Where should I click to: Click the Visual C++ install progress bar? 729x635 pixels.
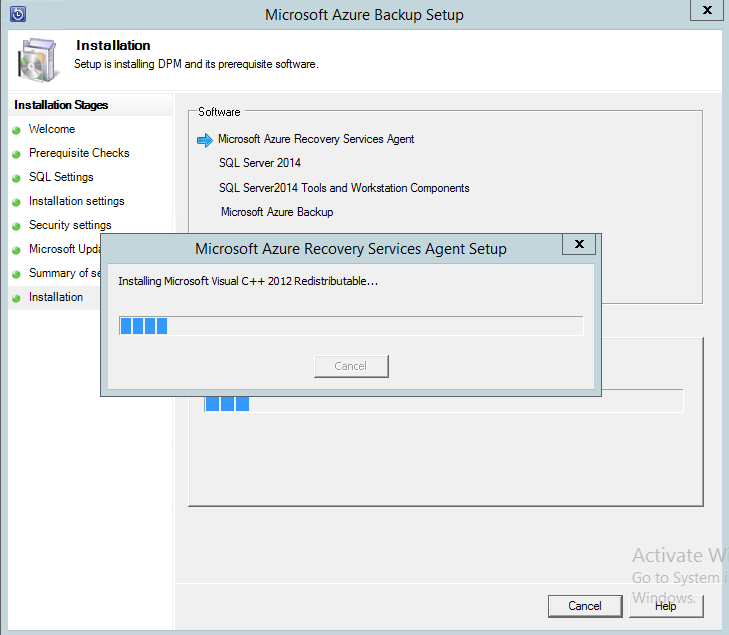pyautogui.click(x=350, y=325)
